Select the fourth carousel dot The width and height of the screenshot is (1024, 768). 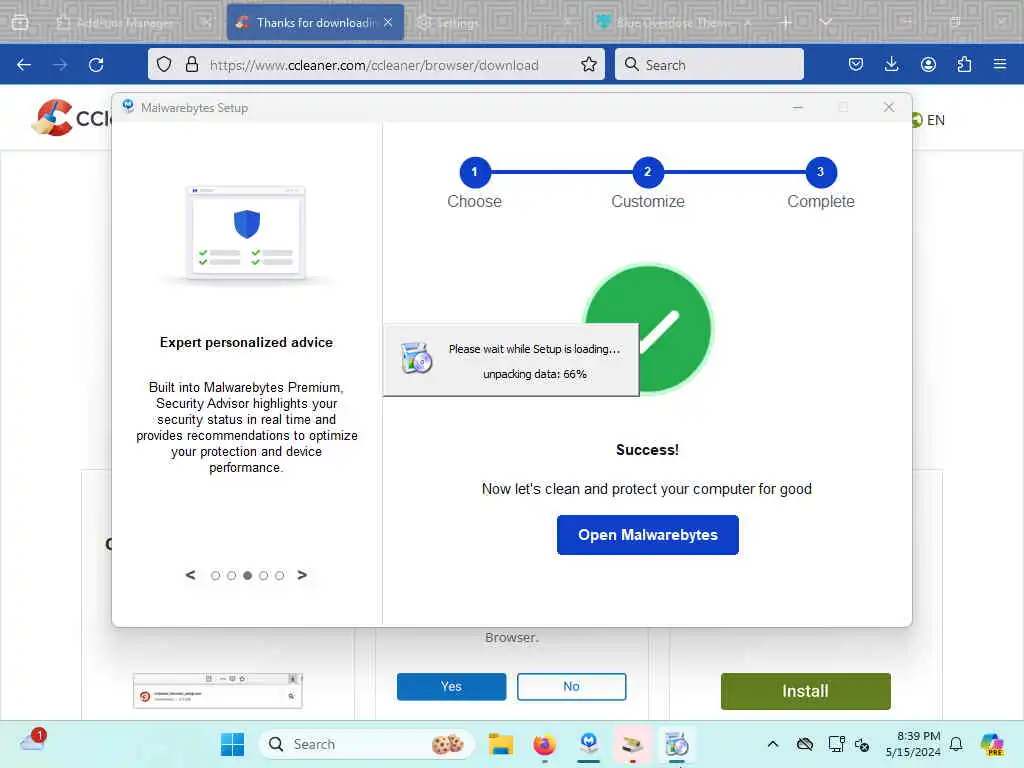pos(263,575)
